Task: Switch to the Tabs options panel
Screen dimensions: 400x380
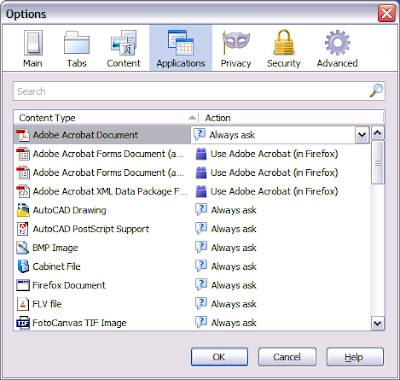Action: [x=77, y=48]
